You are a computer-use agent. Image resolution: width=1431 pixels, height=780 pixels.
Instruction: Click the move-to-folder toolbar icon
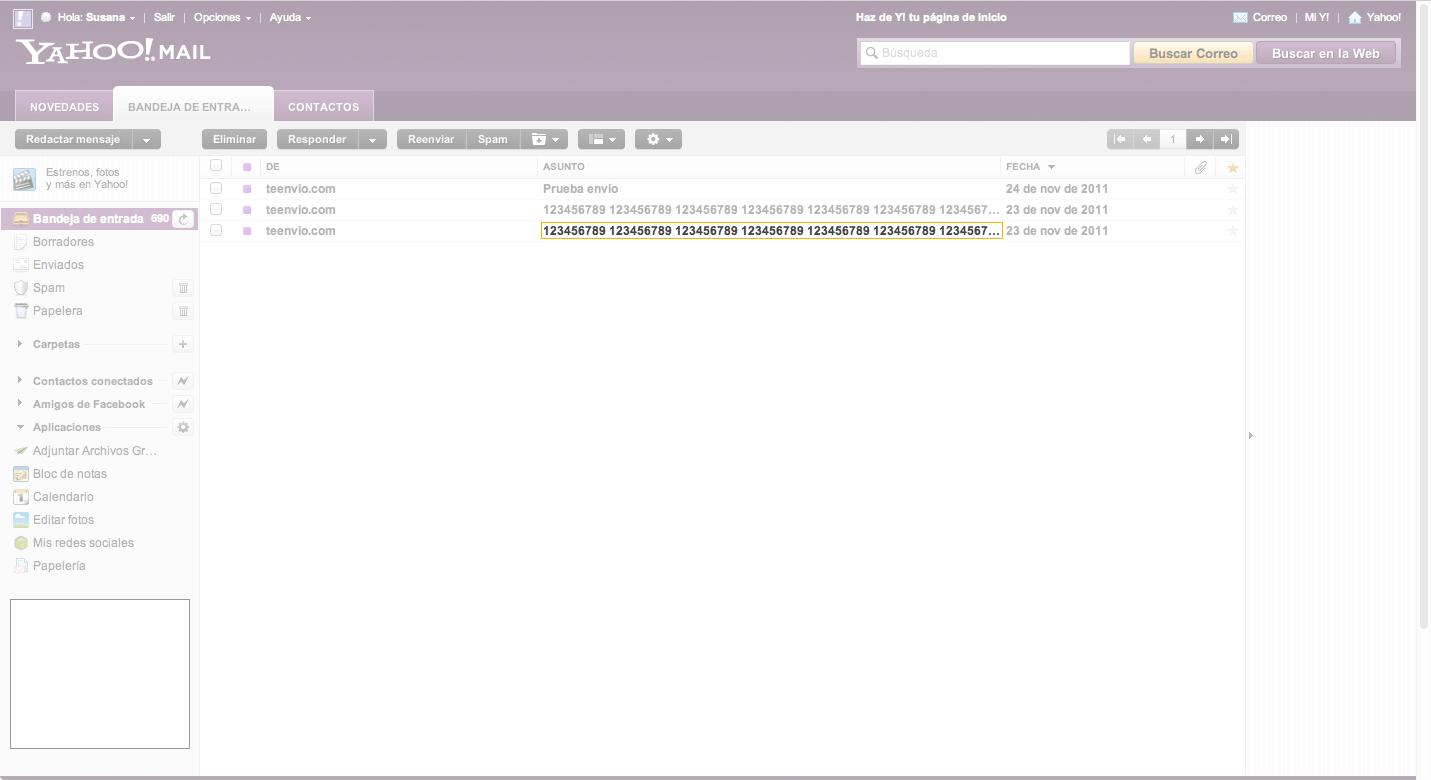tap(545, 140)
